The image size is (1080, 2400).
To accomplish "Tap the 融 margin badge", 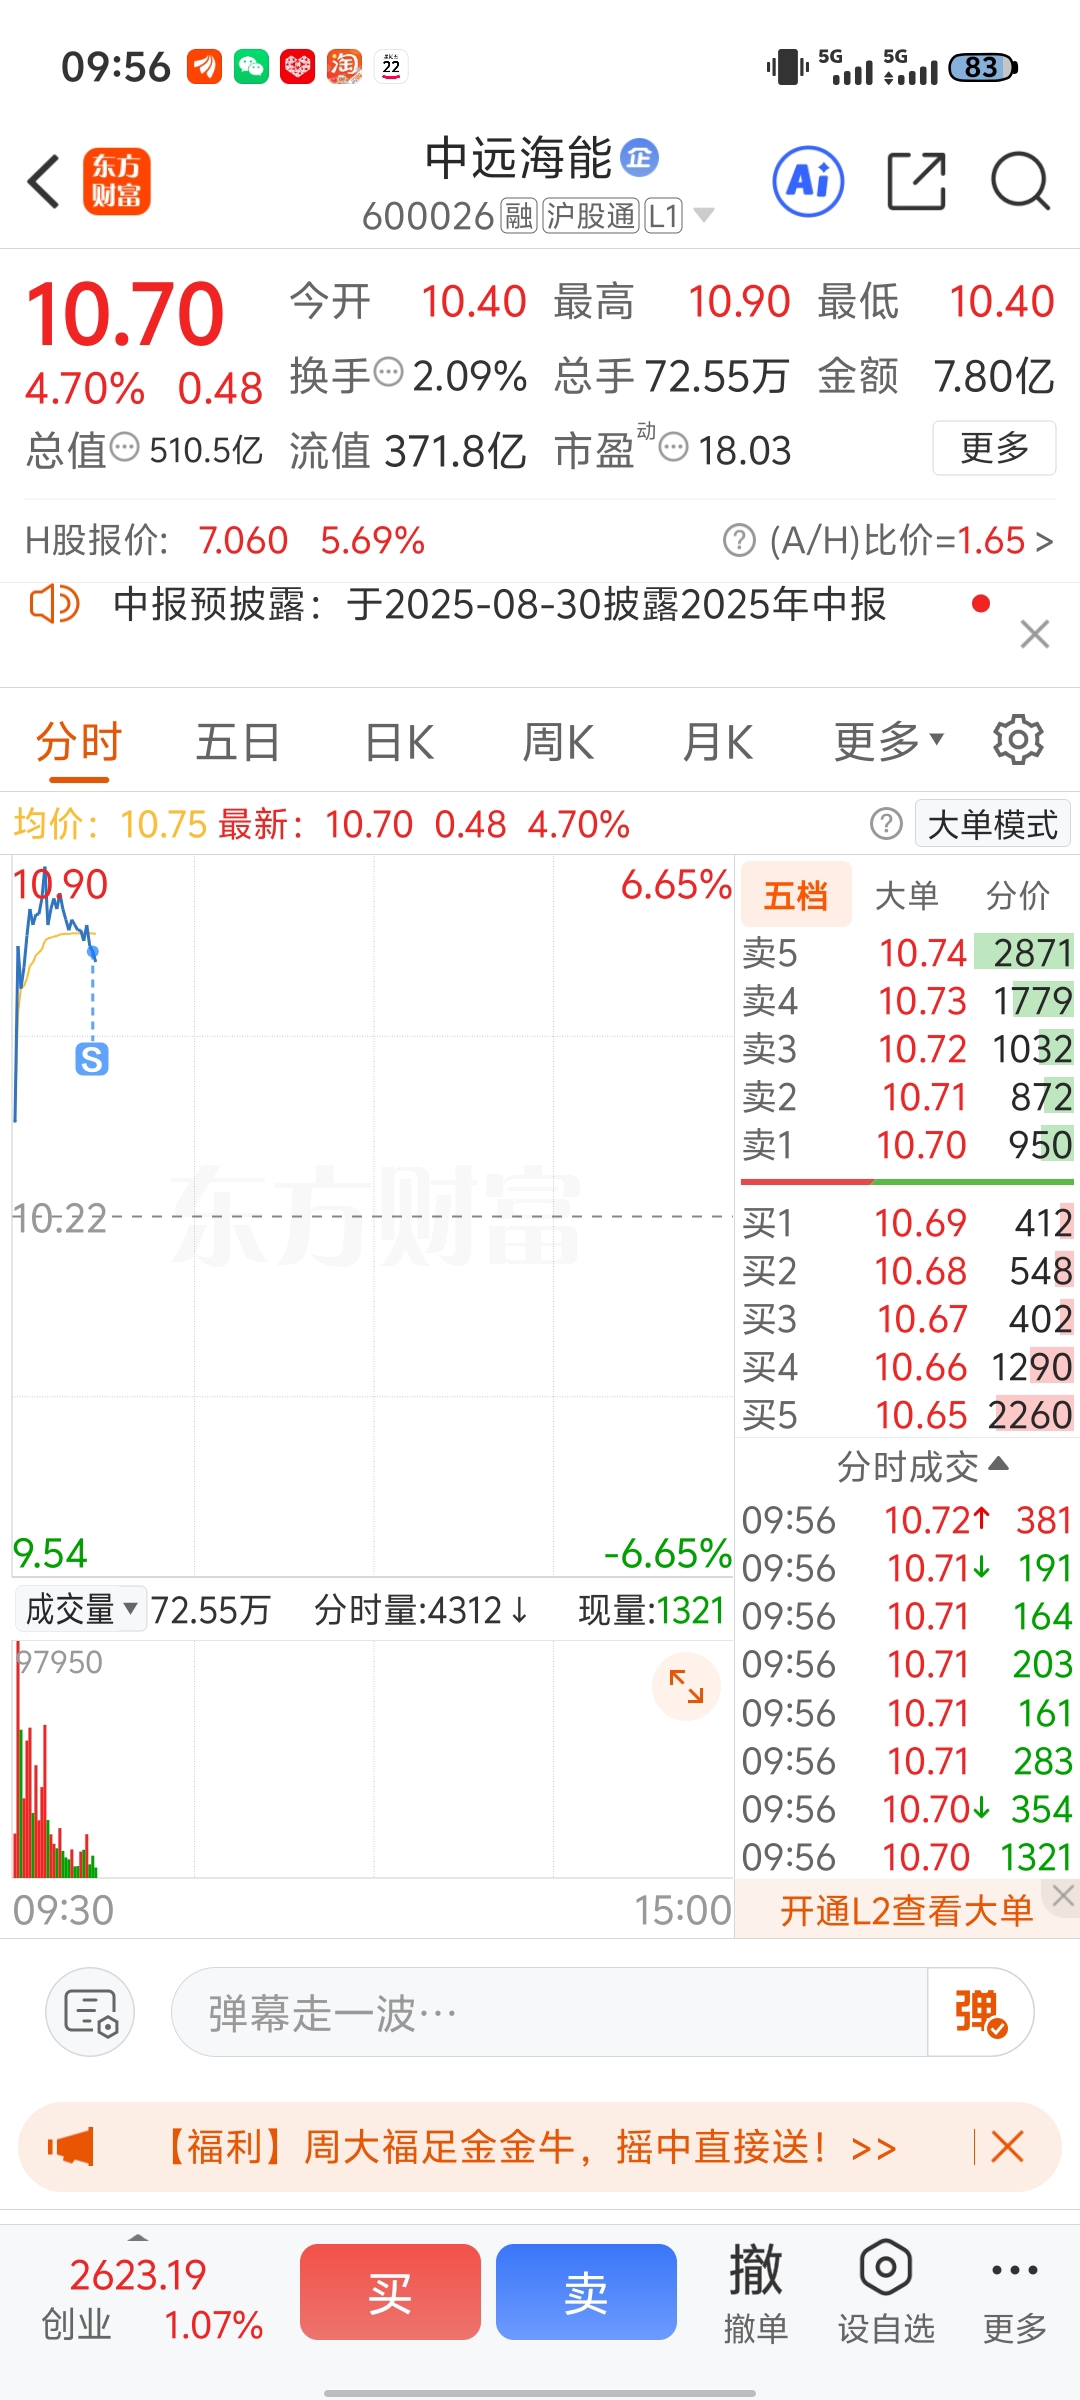I will [x=519, y=216].
